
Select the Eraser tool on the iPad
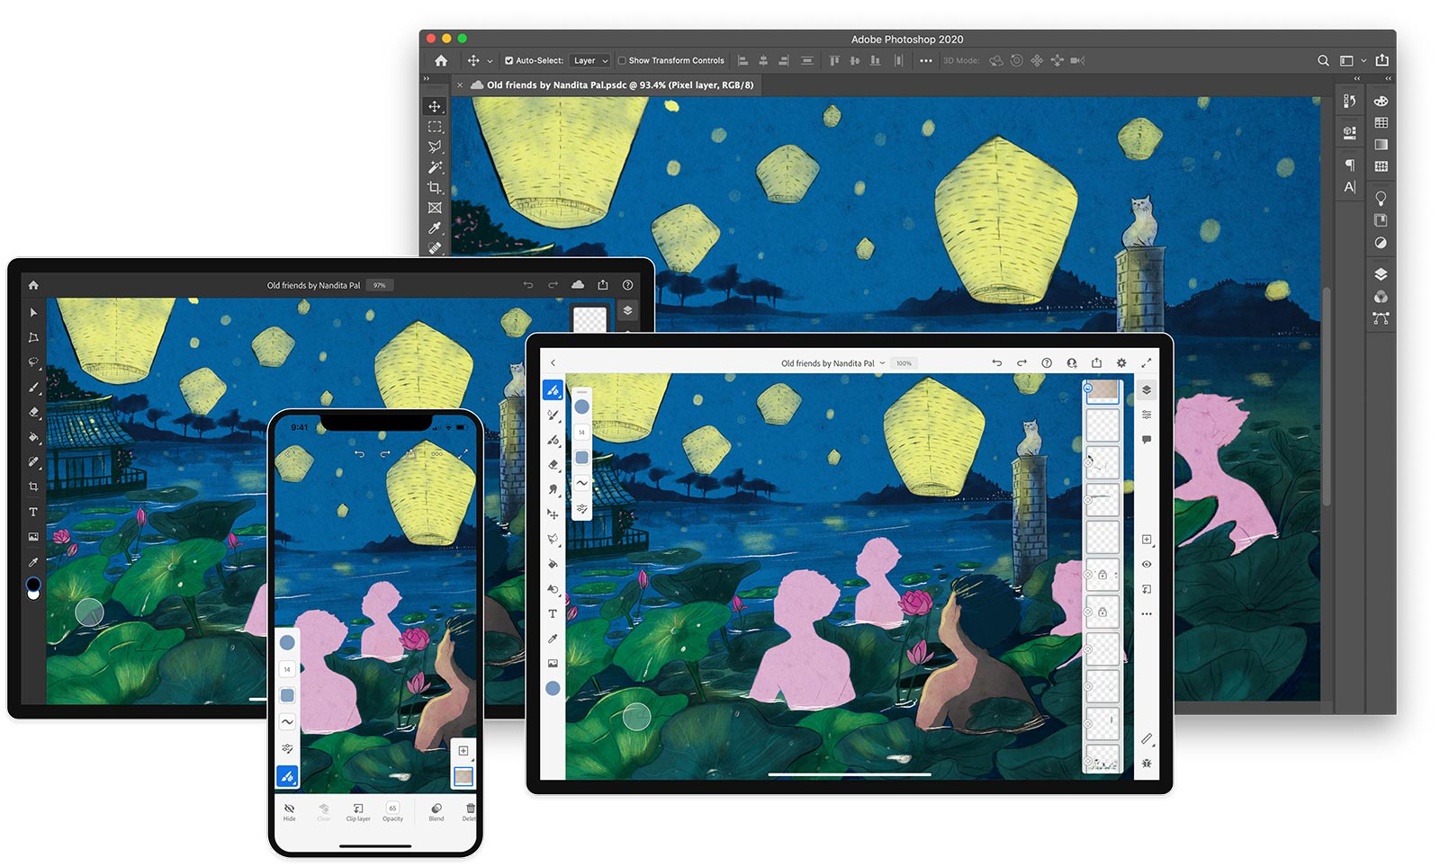point(553,462)
